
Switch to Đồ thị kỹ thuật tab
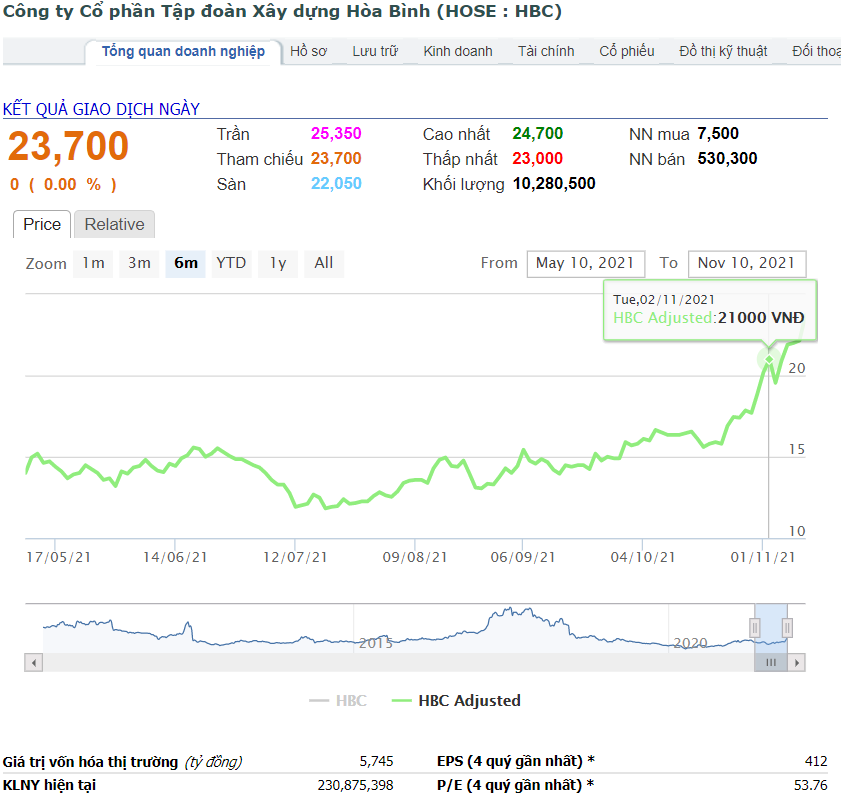pyautogui.click(x=723, y=51)
